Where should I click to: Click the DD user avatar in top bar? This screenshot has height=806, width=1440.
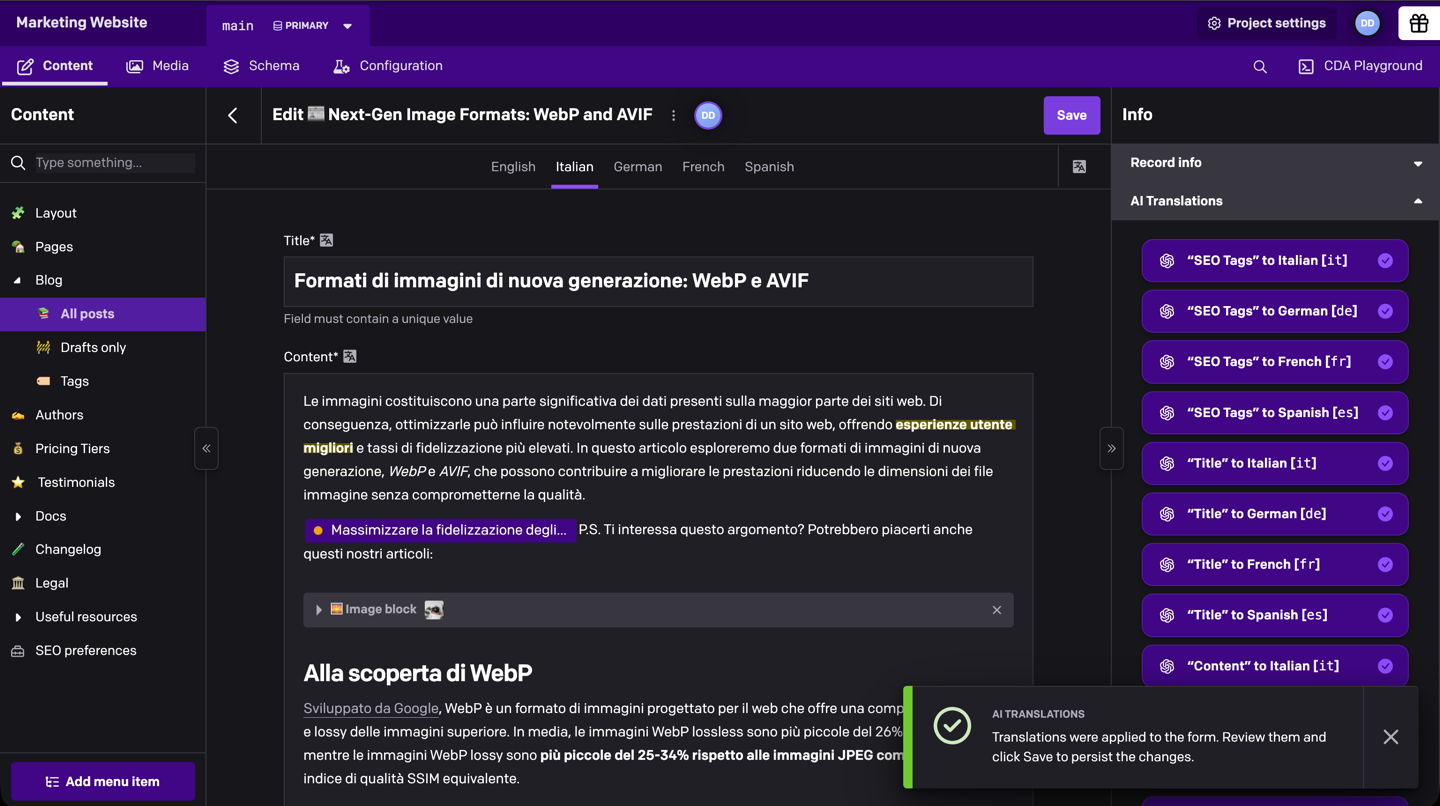tap(1367, 23)
